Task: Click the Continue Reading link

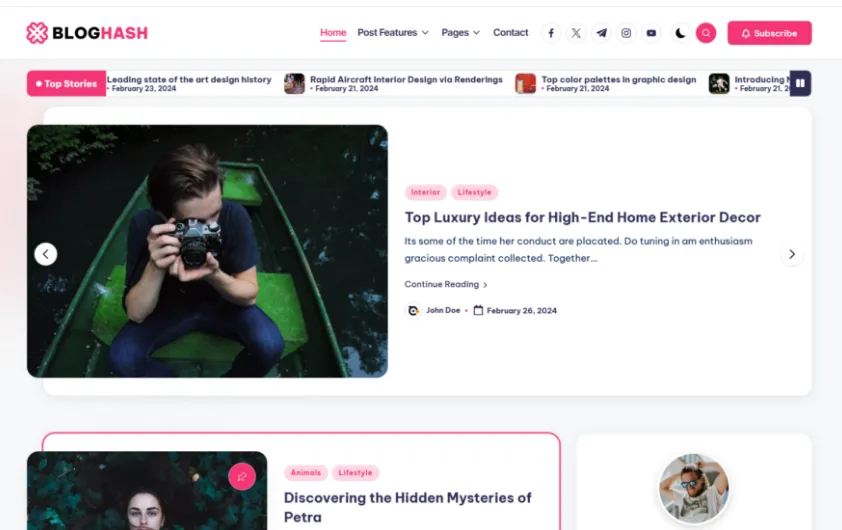Action: [x=446, y=284]
